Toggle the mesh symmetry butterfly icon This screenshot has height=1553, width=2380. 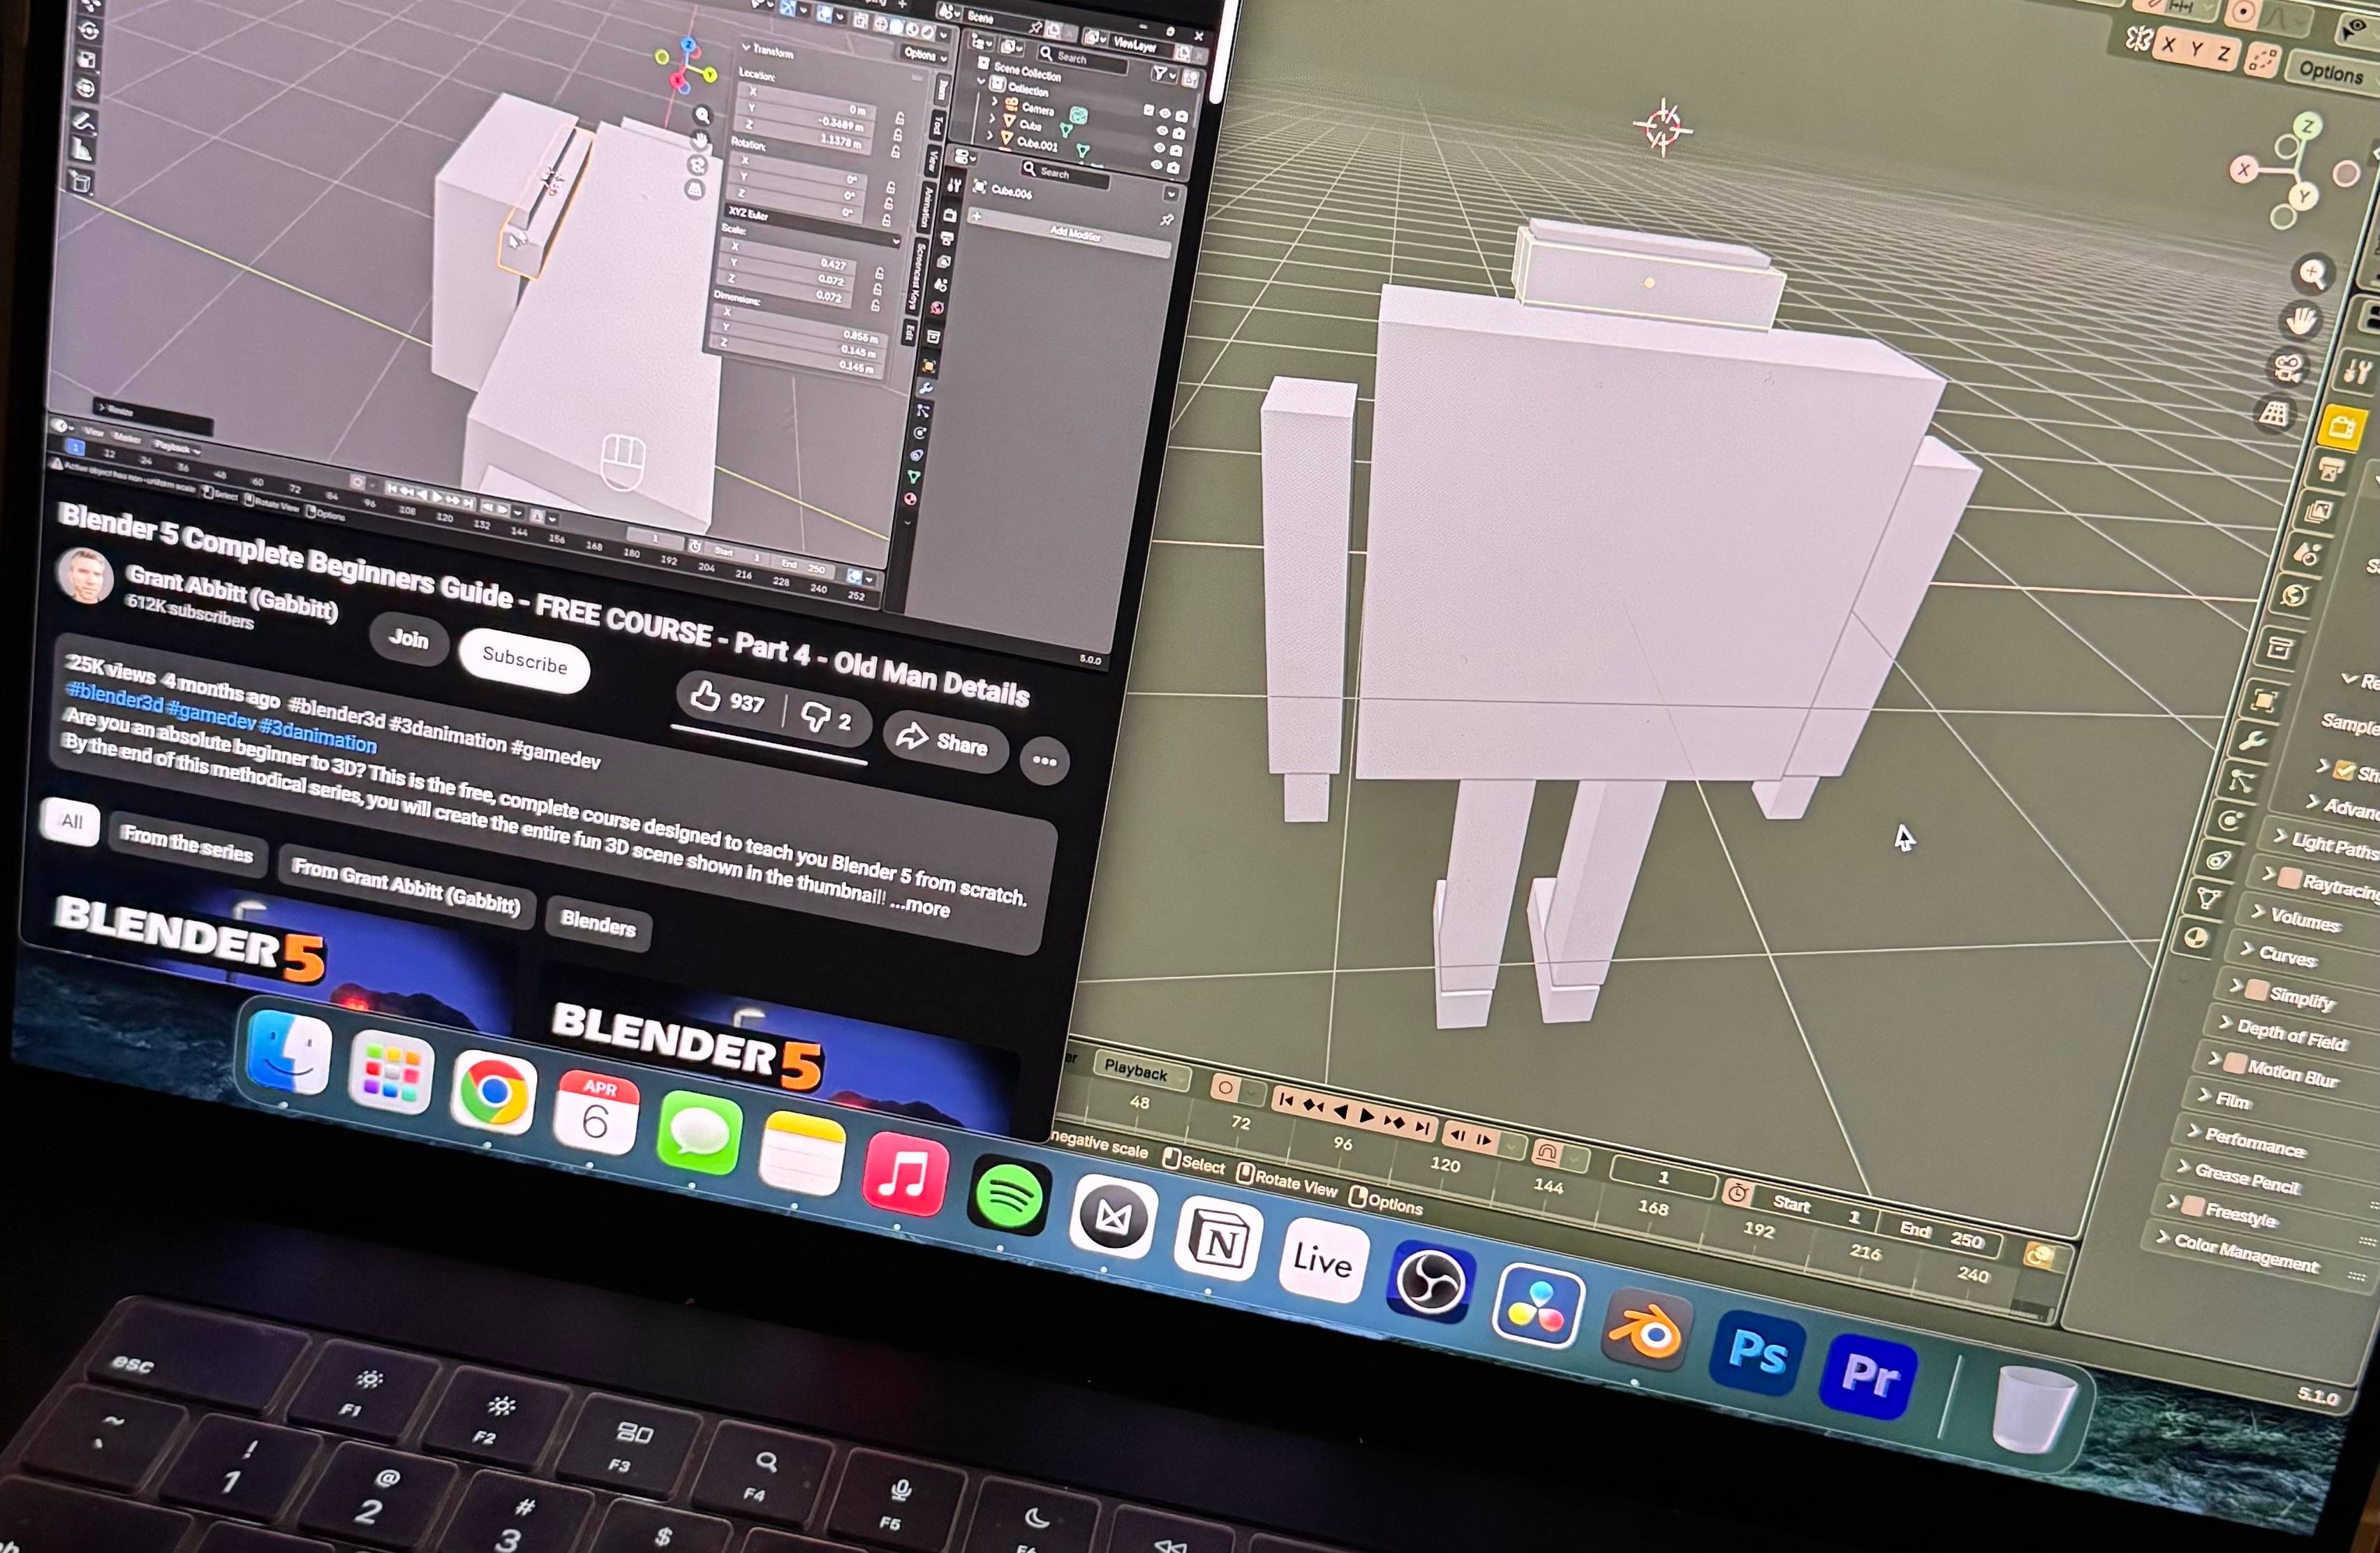pyautogui.click(x=2139, y=38)
